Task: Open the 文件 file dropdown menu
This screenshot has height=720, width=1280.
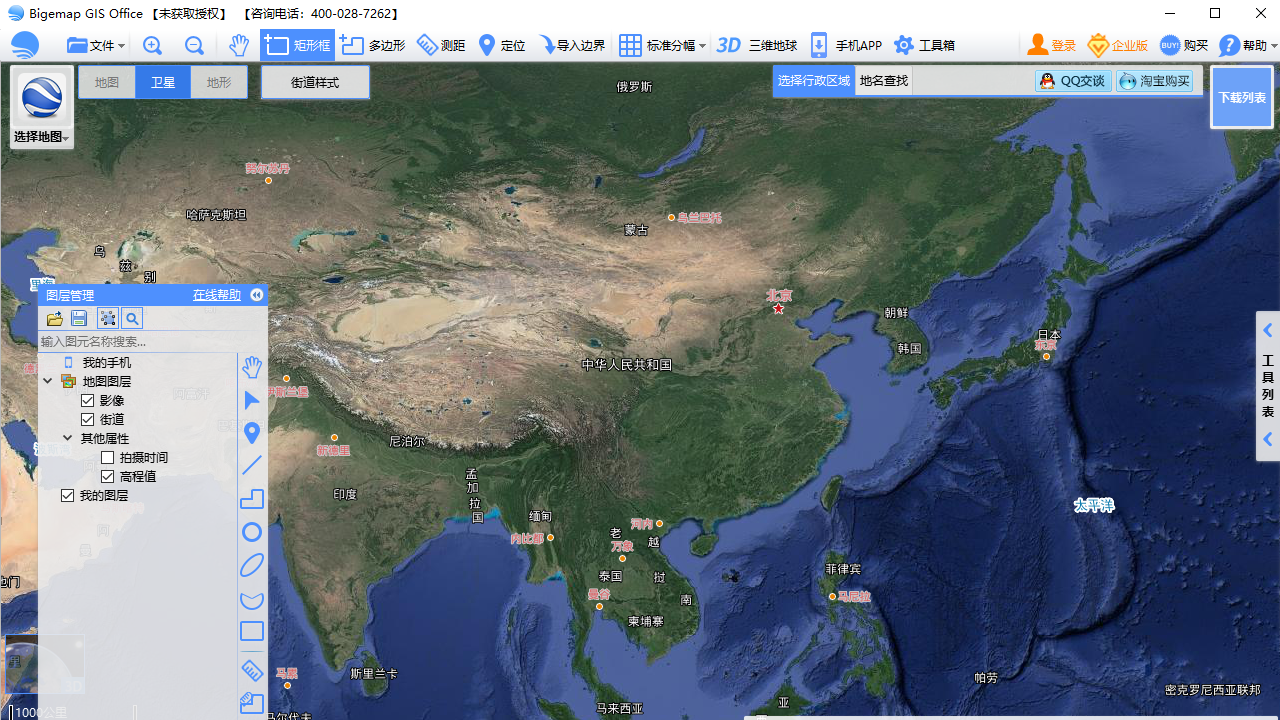Action: tap(96, 46)
